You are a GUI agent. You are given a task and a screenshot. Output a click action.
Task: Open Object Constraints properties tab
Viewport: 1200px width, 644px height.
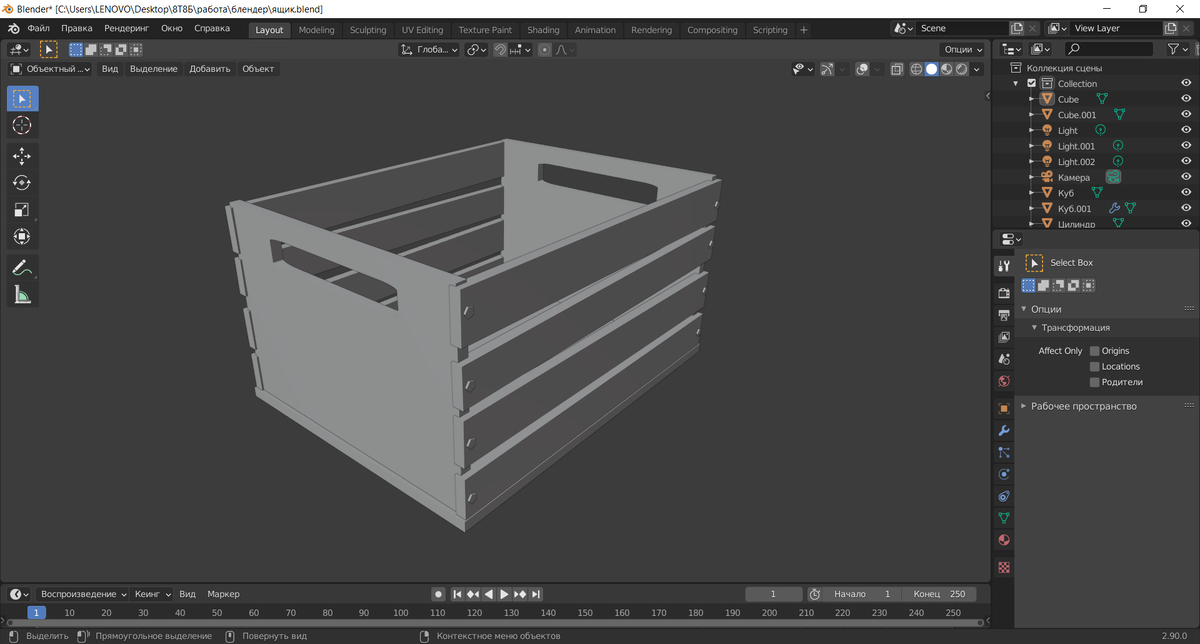pyautogui.click(x=1004, y=496)
